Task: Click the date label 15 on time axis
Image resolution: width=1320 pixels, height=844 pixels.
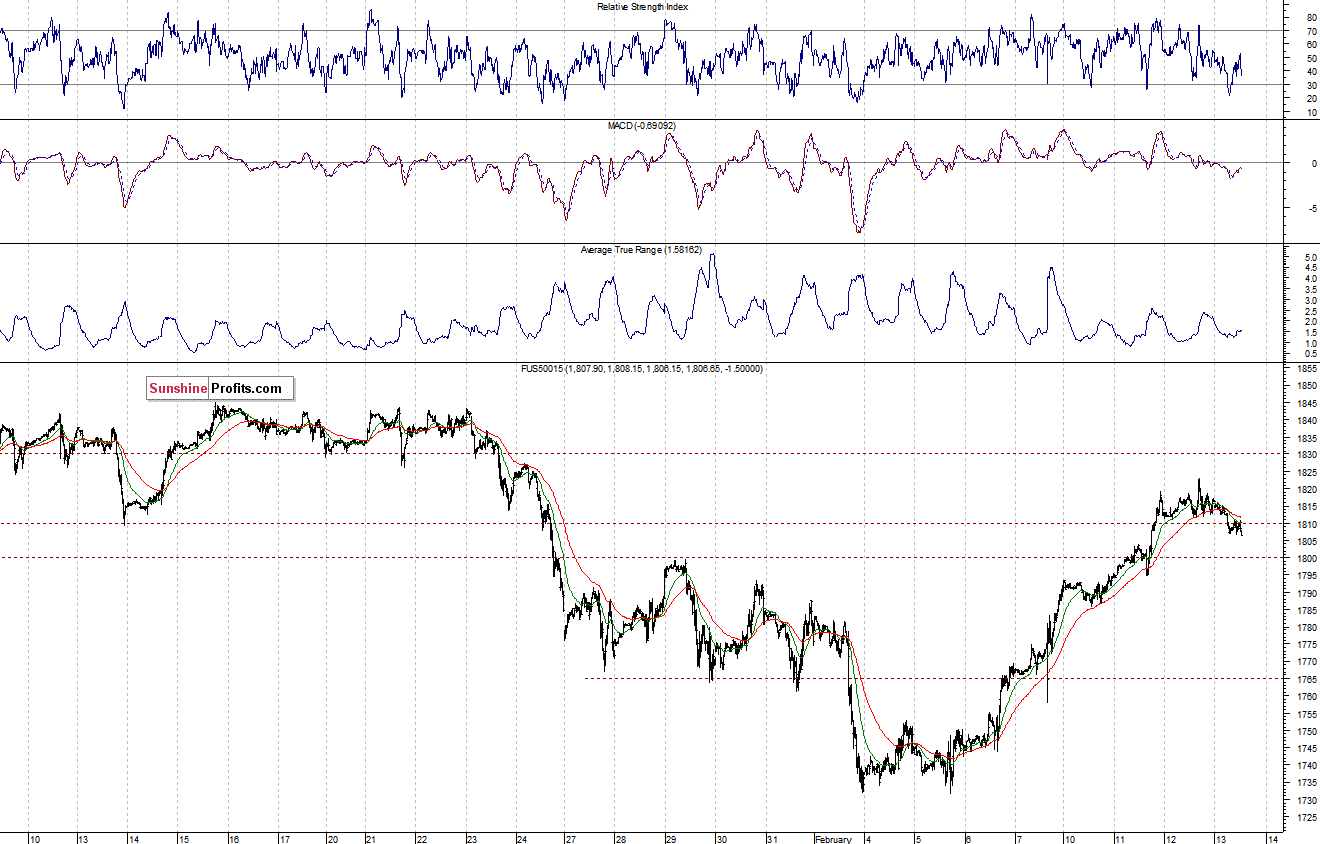Action: pos(184,838)
